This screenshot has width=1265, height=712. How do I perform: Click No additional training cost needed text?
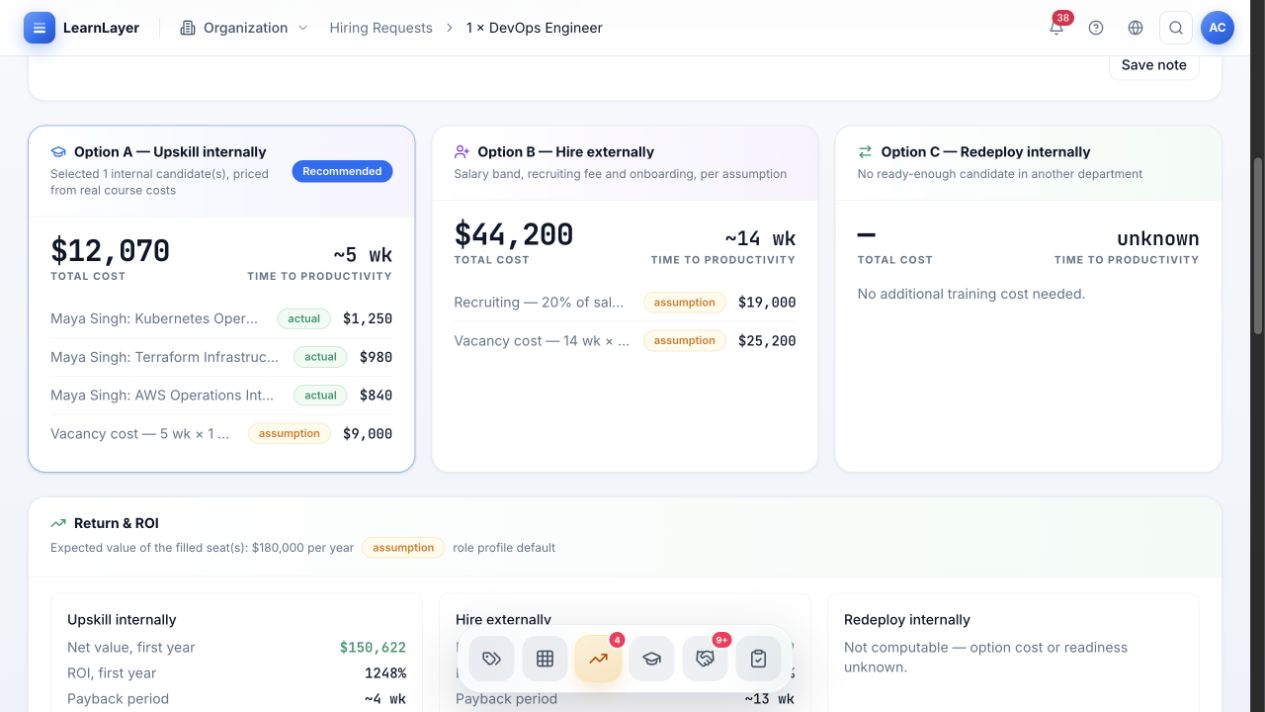pyautogui.click(x=971, y=294)
